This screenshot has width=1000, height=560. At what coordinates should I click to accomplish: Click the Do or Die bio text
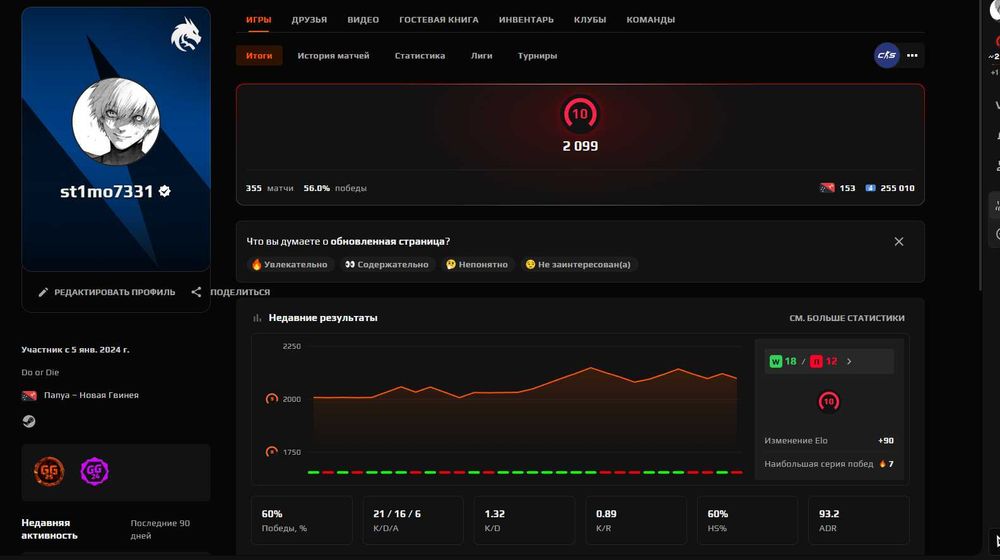point(40,372)
